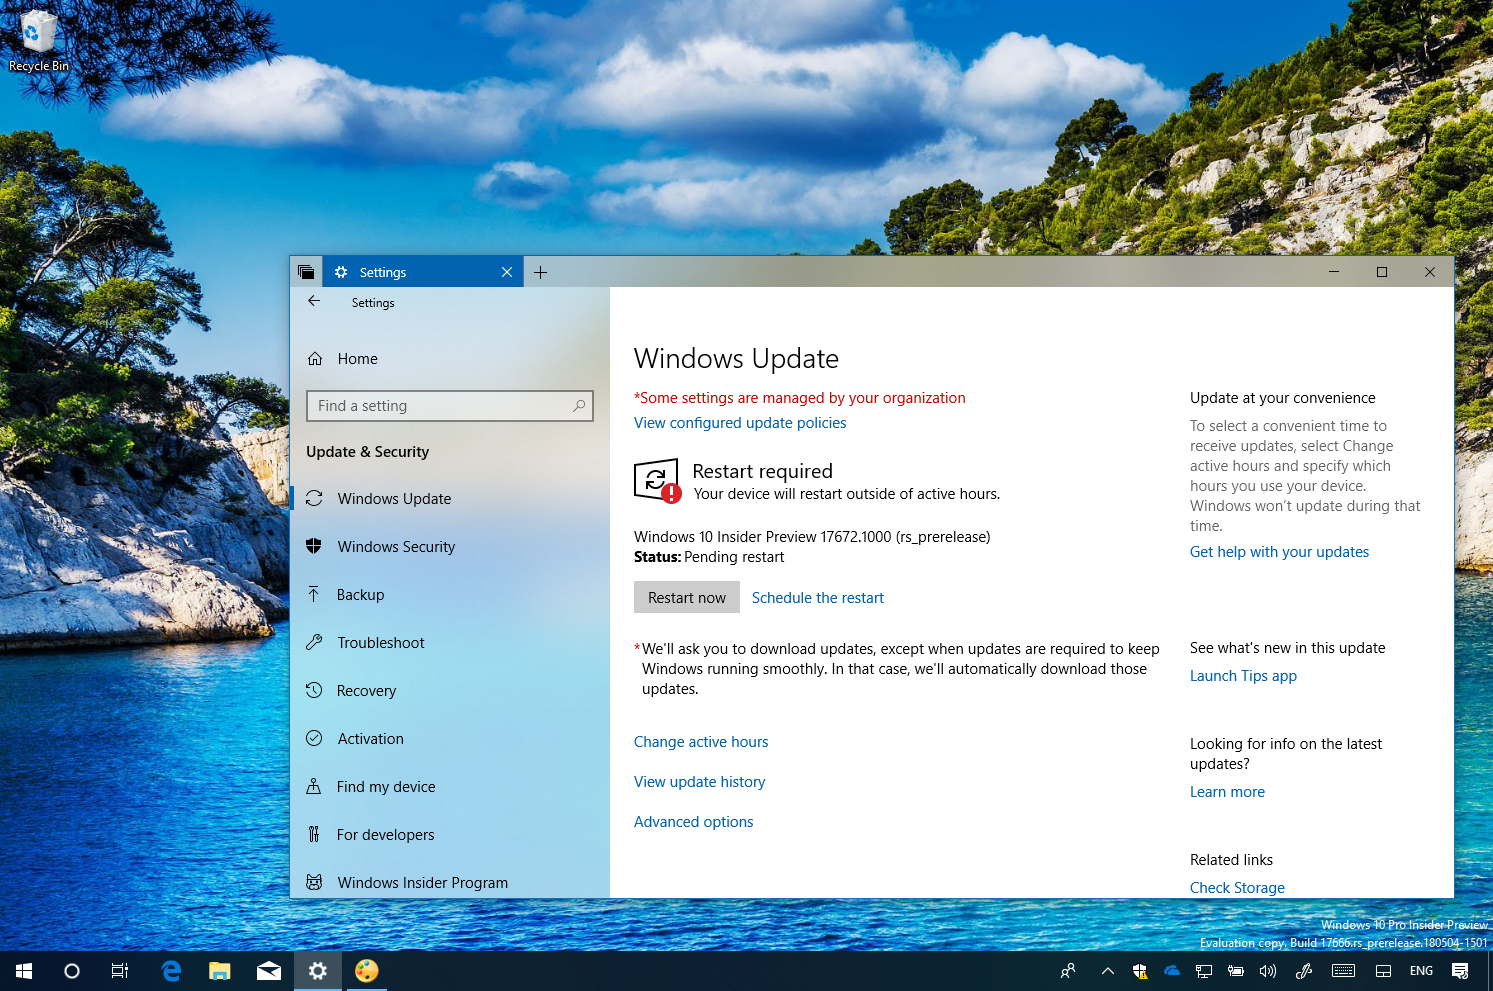Click the Backup upload arrow icon

tap(314, 594)
